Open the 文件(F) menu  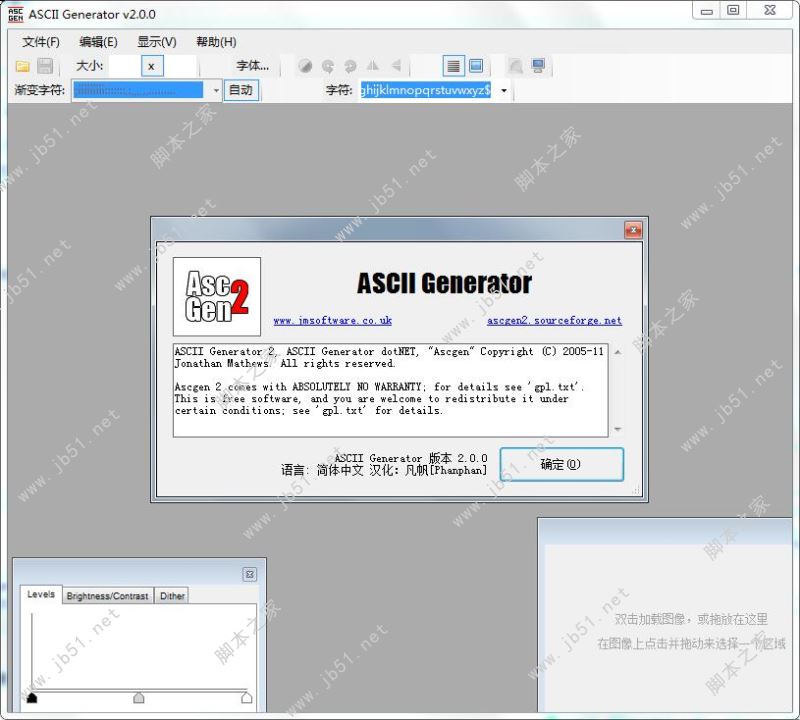[41, 42]
